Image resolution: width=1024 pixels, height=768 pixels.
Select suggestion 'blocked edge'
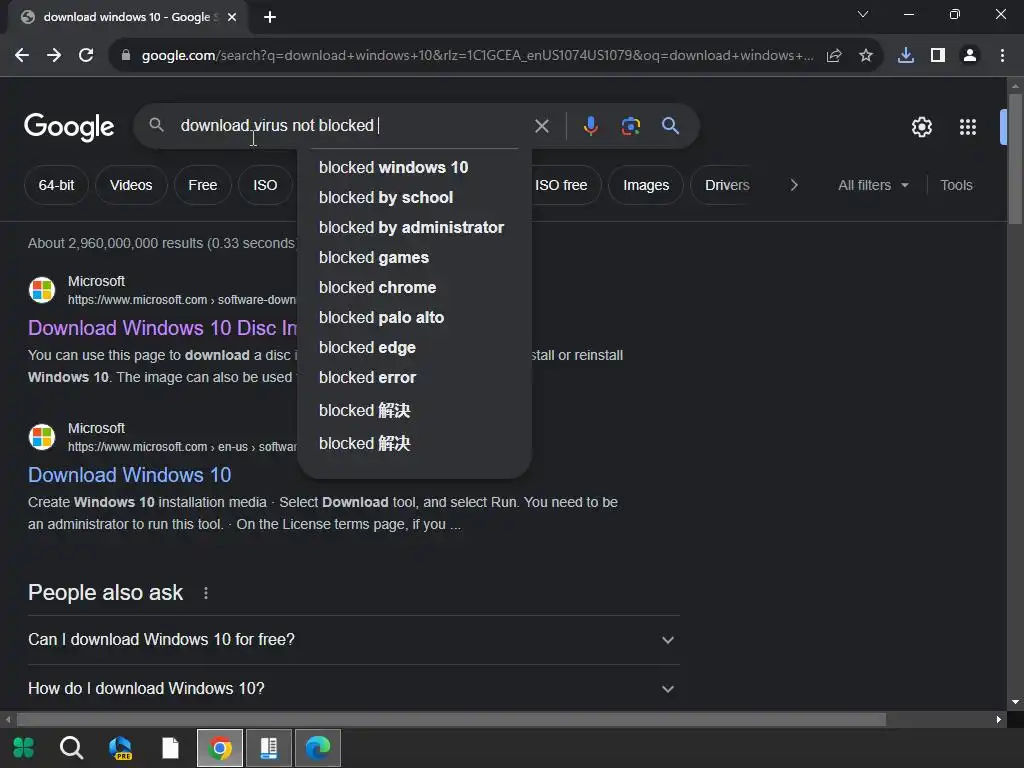click(x=414, y=347)
